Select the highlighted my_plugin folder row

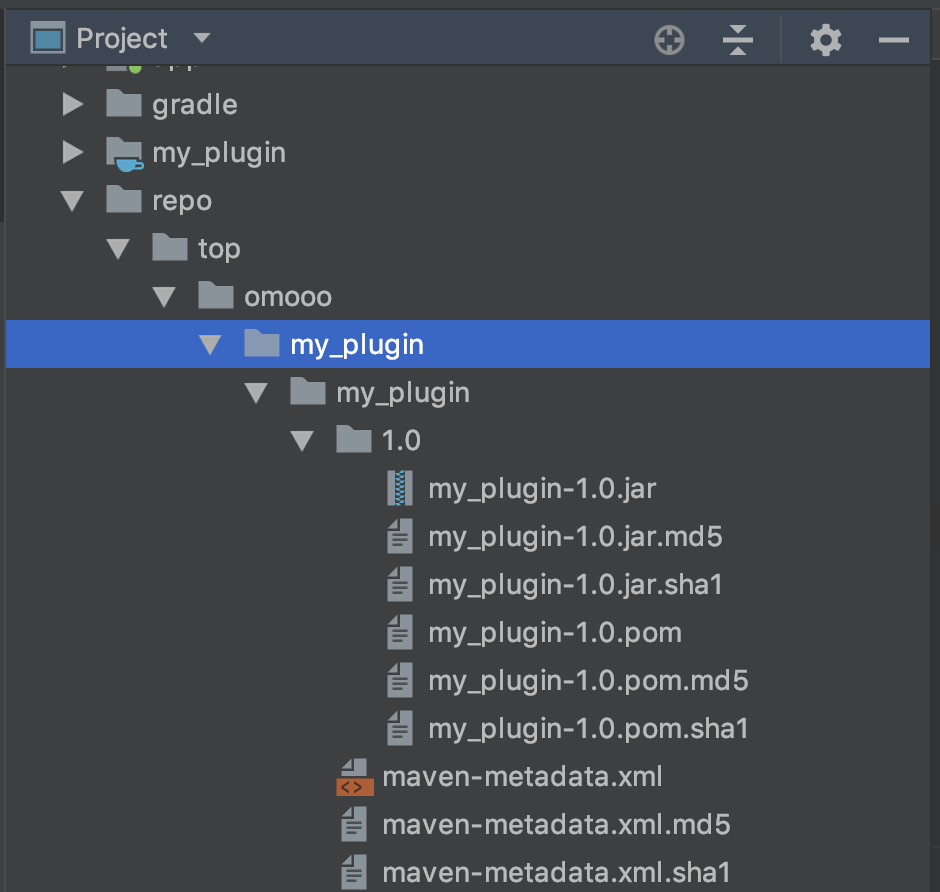click(356, 345)
